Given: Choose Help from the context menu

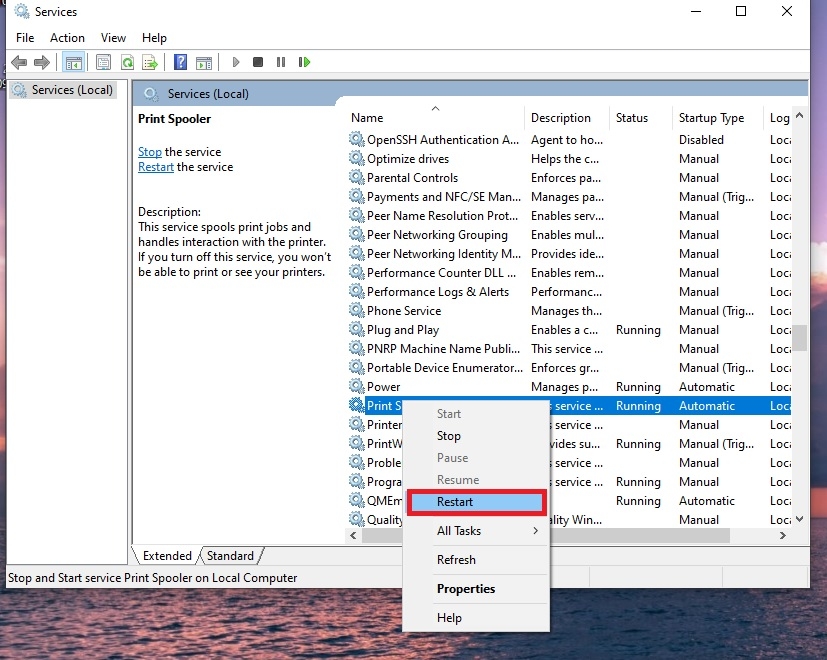Looking at the screenshot, I should 475,618.
